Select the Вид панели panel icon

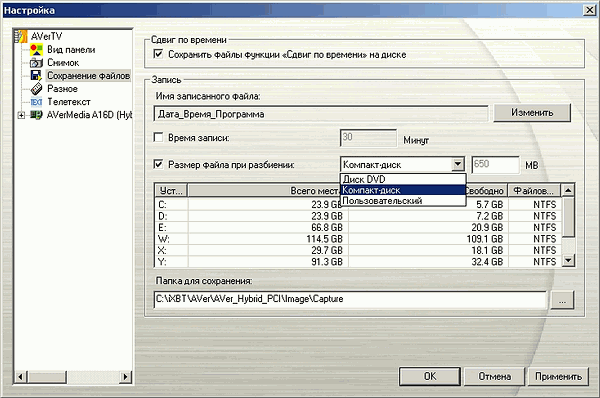tap(36, 49)
